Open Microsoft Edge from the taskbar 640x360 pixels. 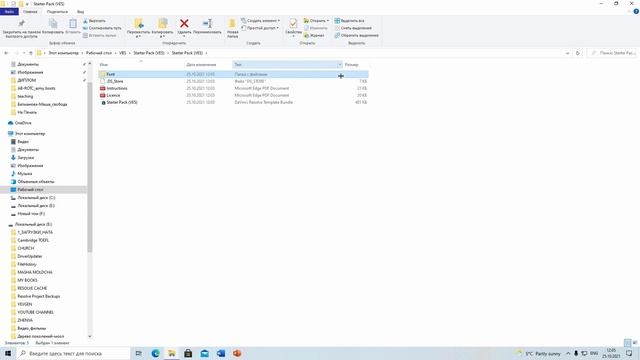pos(155,353)
